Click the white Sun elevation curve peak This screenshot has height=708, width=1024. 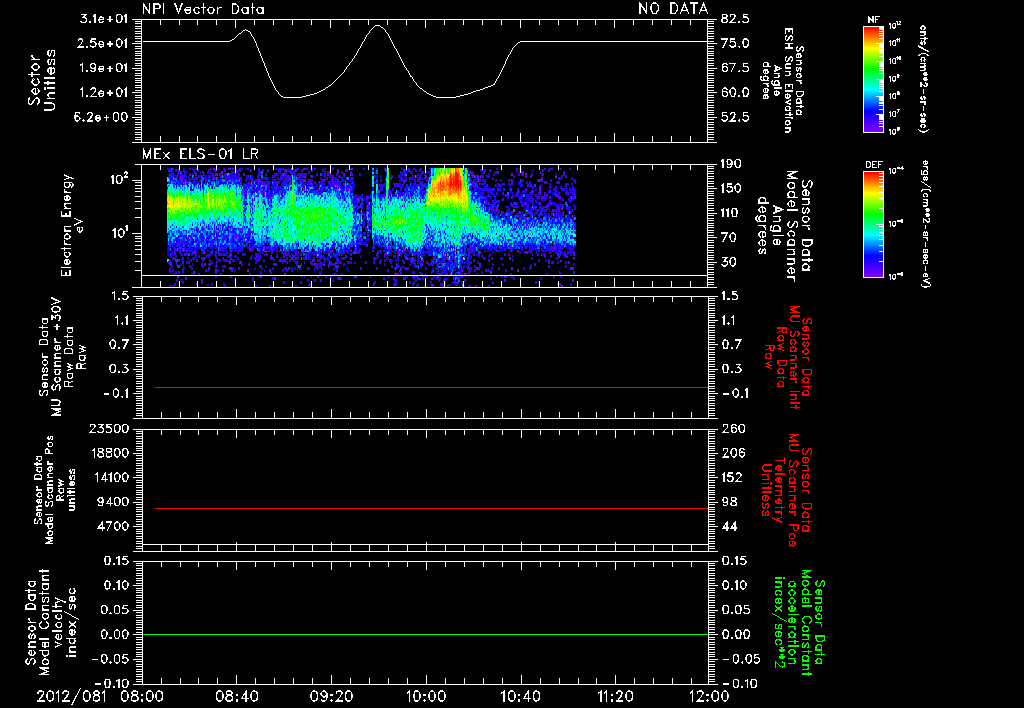tap(377, 26)
